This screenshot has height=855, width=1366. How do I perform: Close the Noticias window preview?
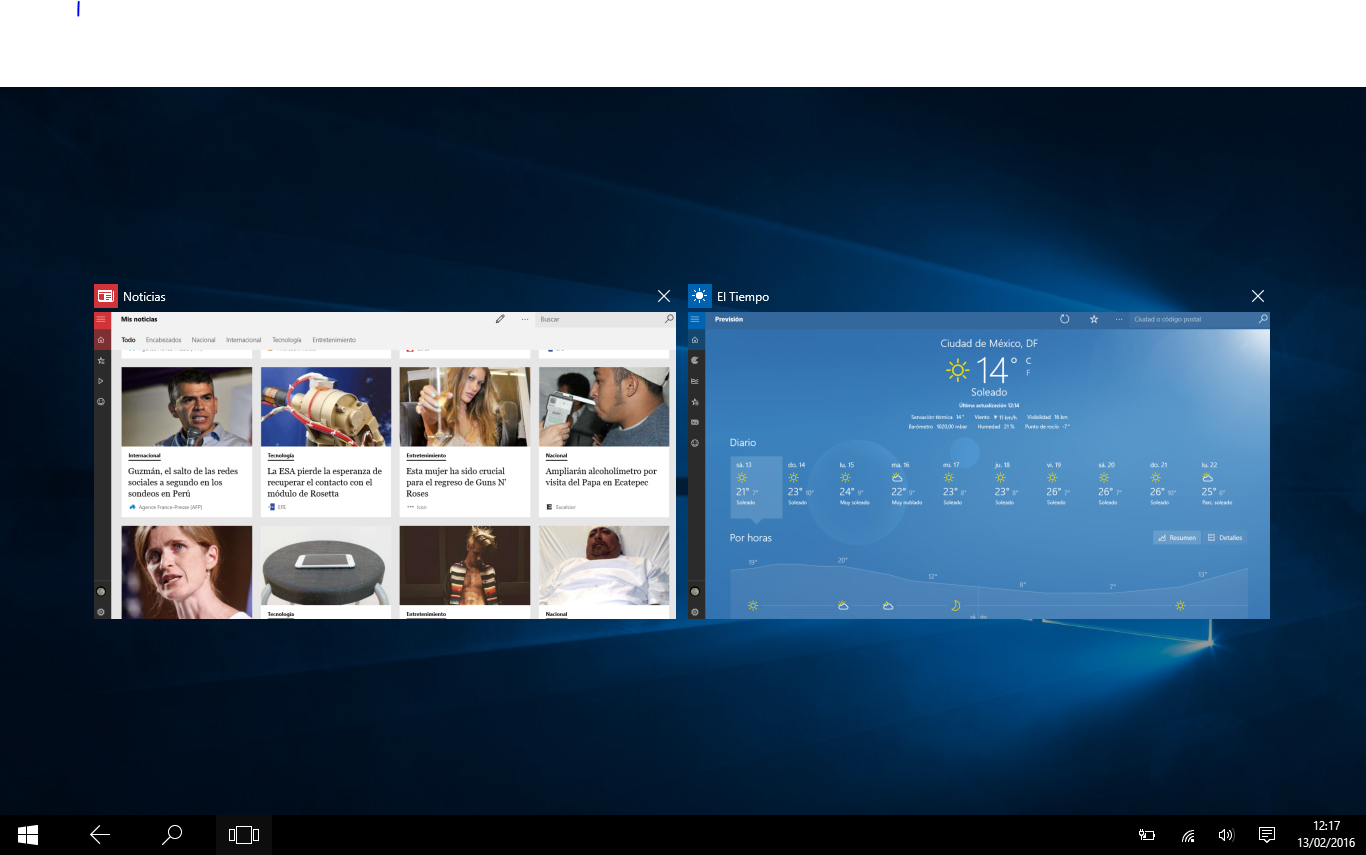pos(664,296)
